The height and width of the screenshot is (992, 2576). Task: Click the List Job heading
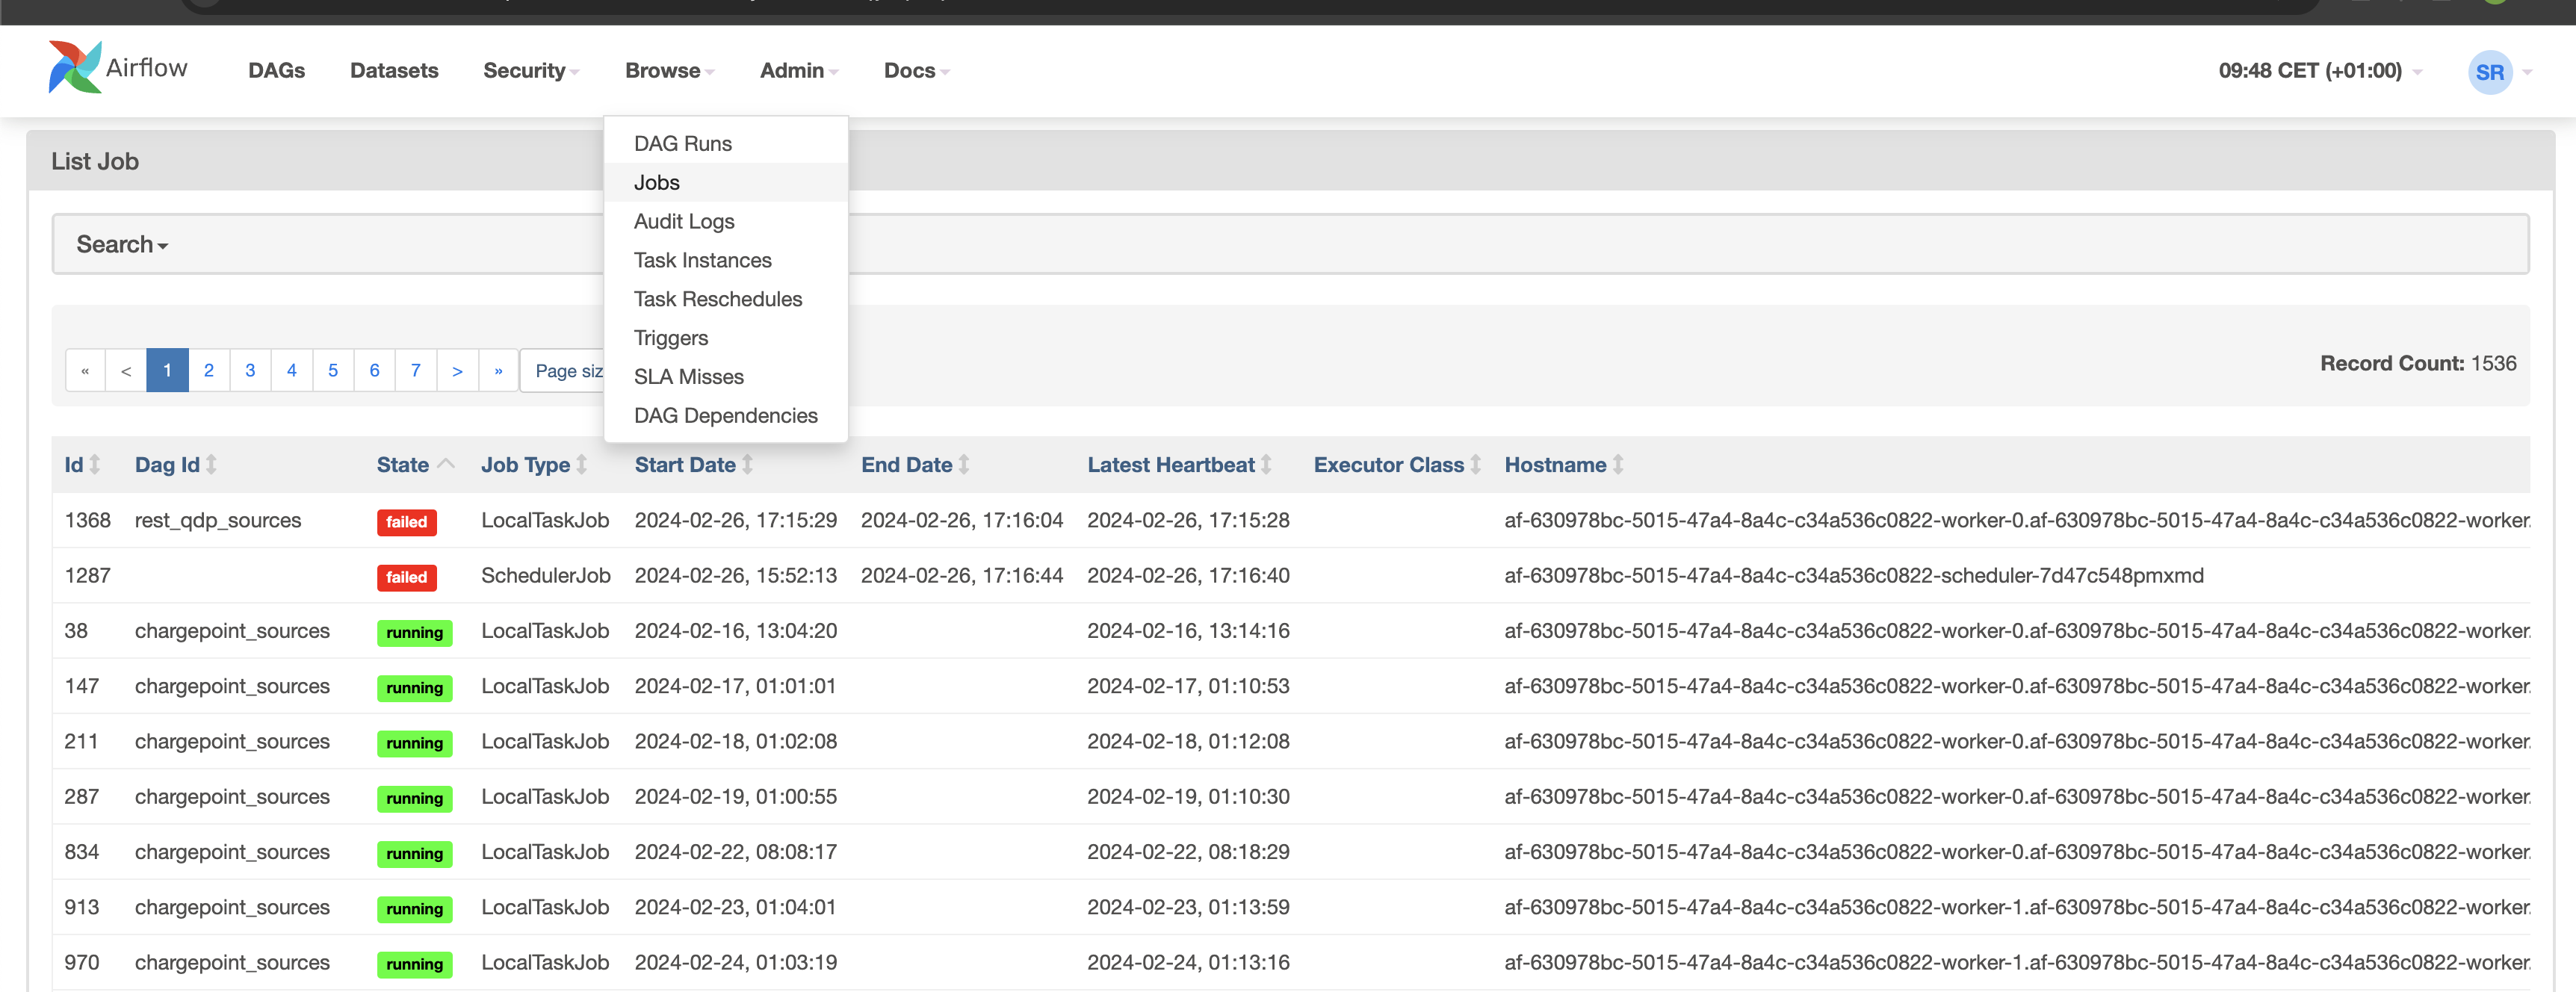point(95,161)
